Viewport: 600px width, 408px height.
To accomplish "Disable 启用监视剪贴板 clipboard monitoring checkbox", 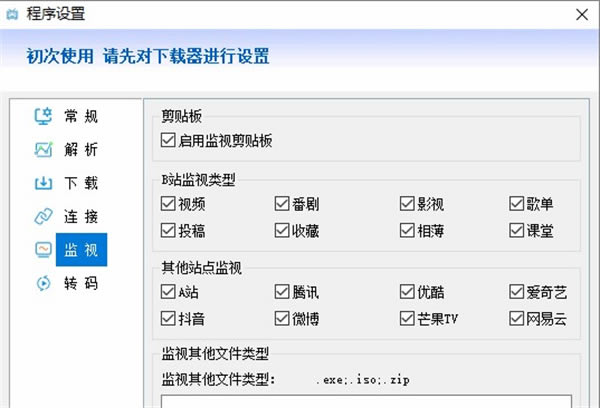I will [167, 141].
